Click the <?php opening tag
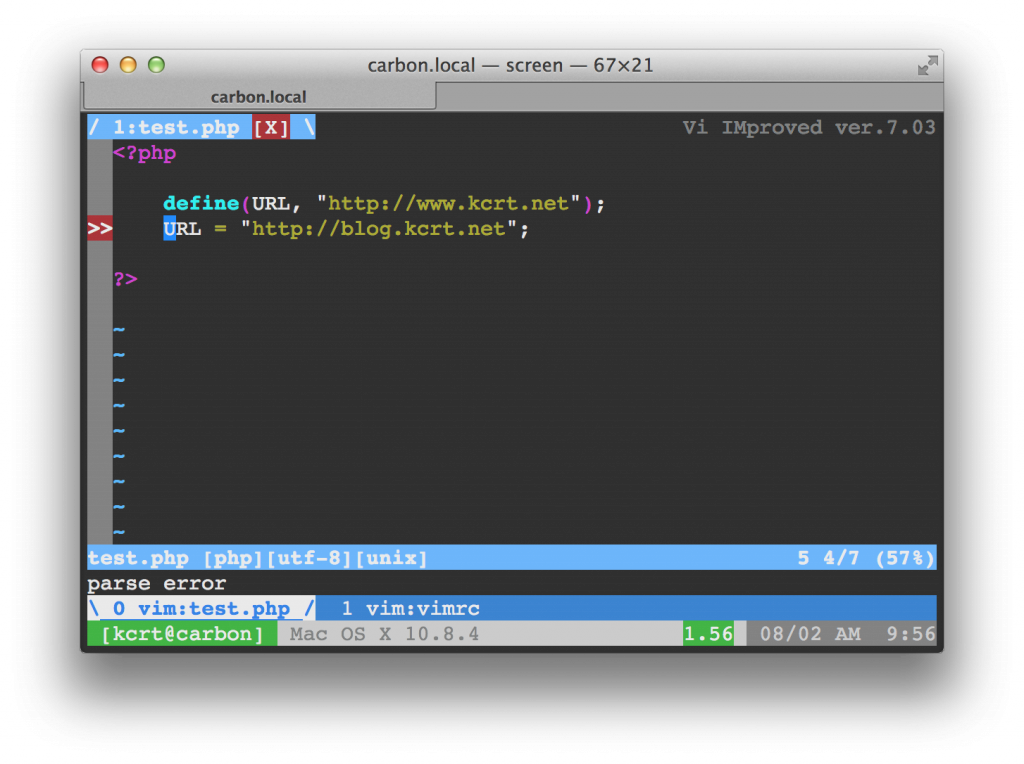This screenshot has height=764, width=1024. (145, 153)
